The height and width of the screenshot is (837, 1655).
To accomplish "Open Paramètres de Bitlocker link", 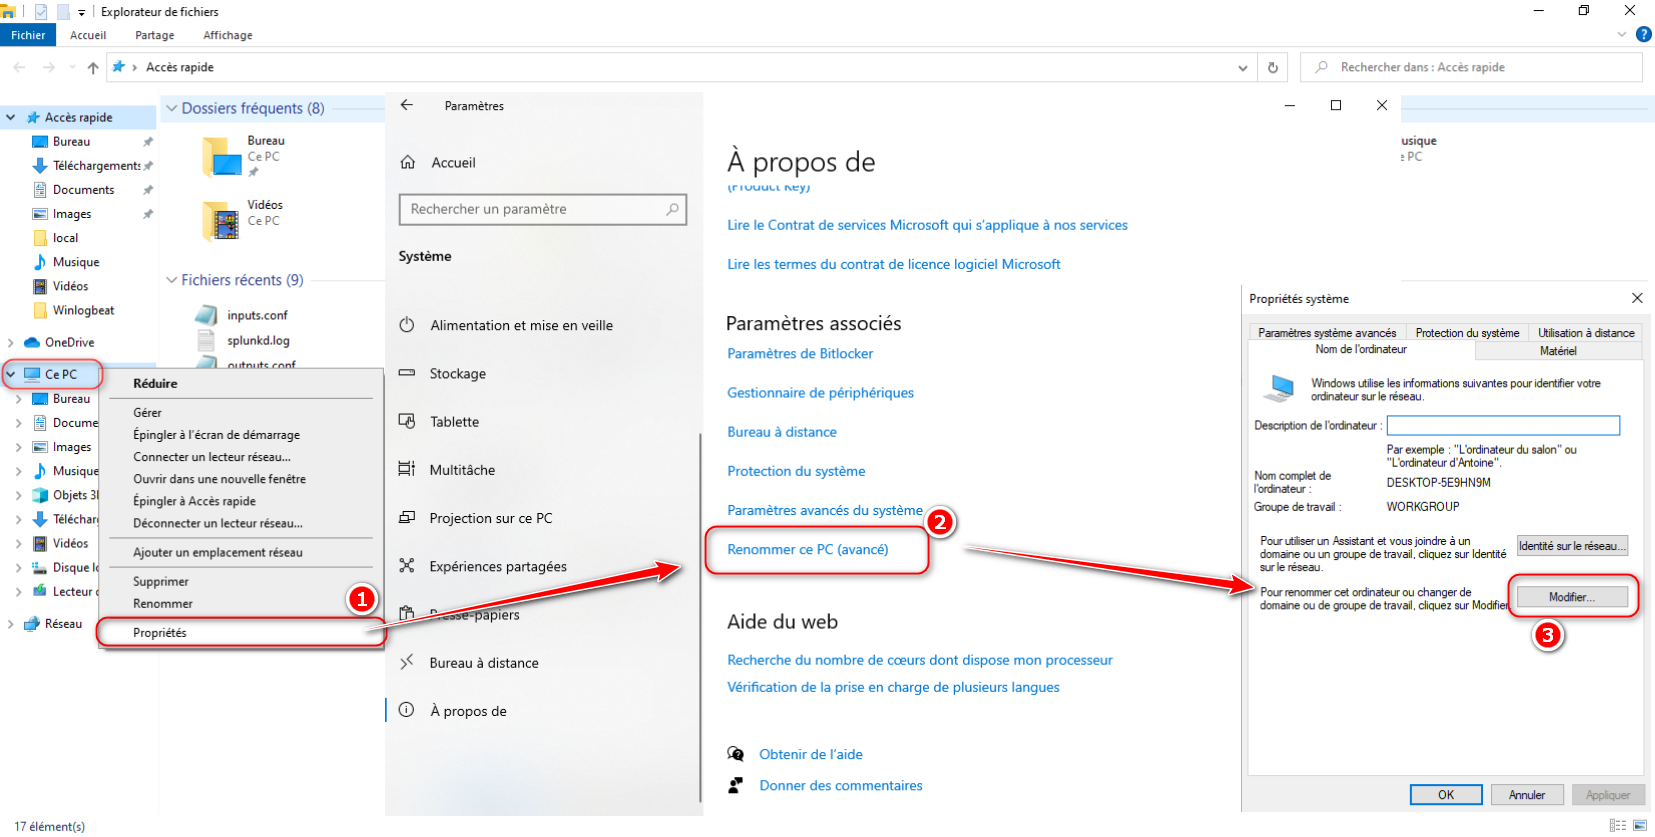I will 800,353.
